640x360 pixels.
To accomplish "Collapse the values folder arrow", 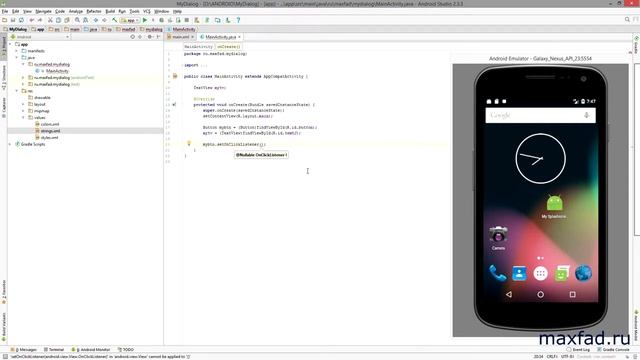I will pyautogui.click(x=23, y=118).
